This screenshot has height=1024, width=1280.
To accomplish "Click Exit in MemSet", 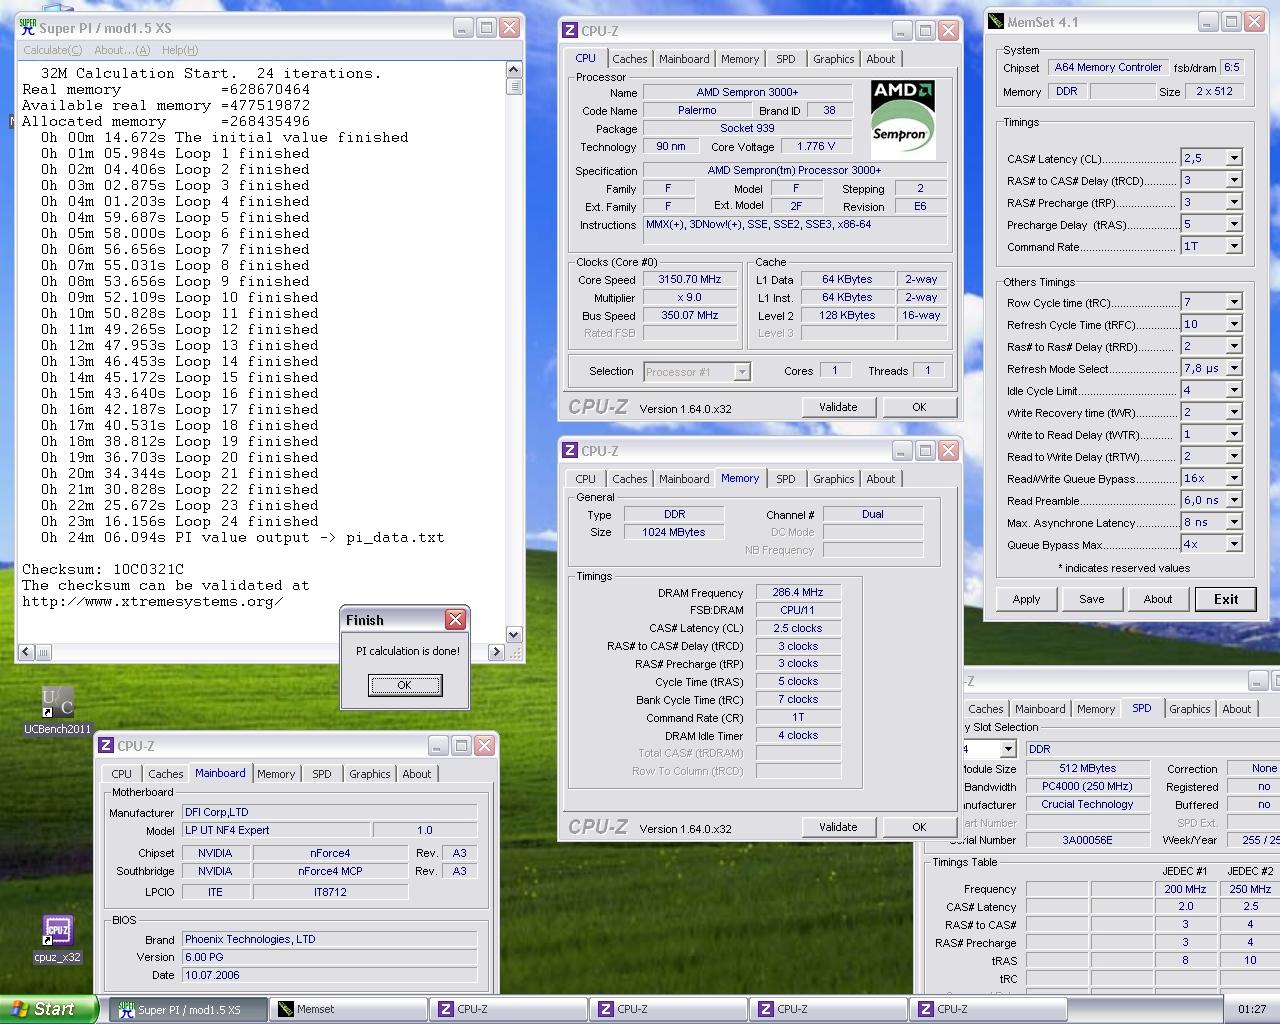I will pyautogui.click(x=1226, y=599).
